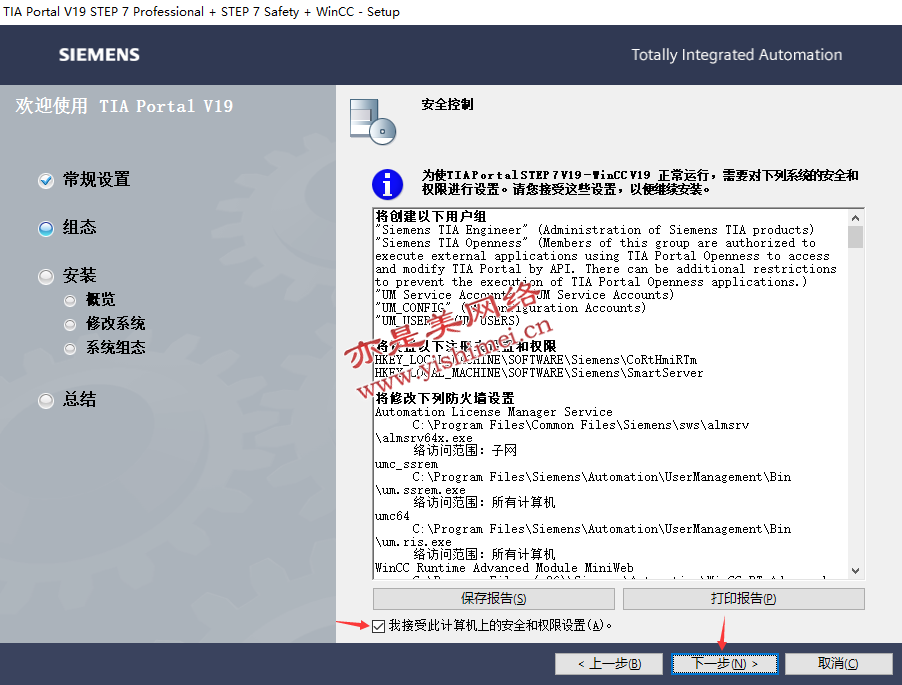
Task: Select the 常规设置 step indicator
Action: click(x=46, y=181)
